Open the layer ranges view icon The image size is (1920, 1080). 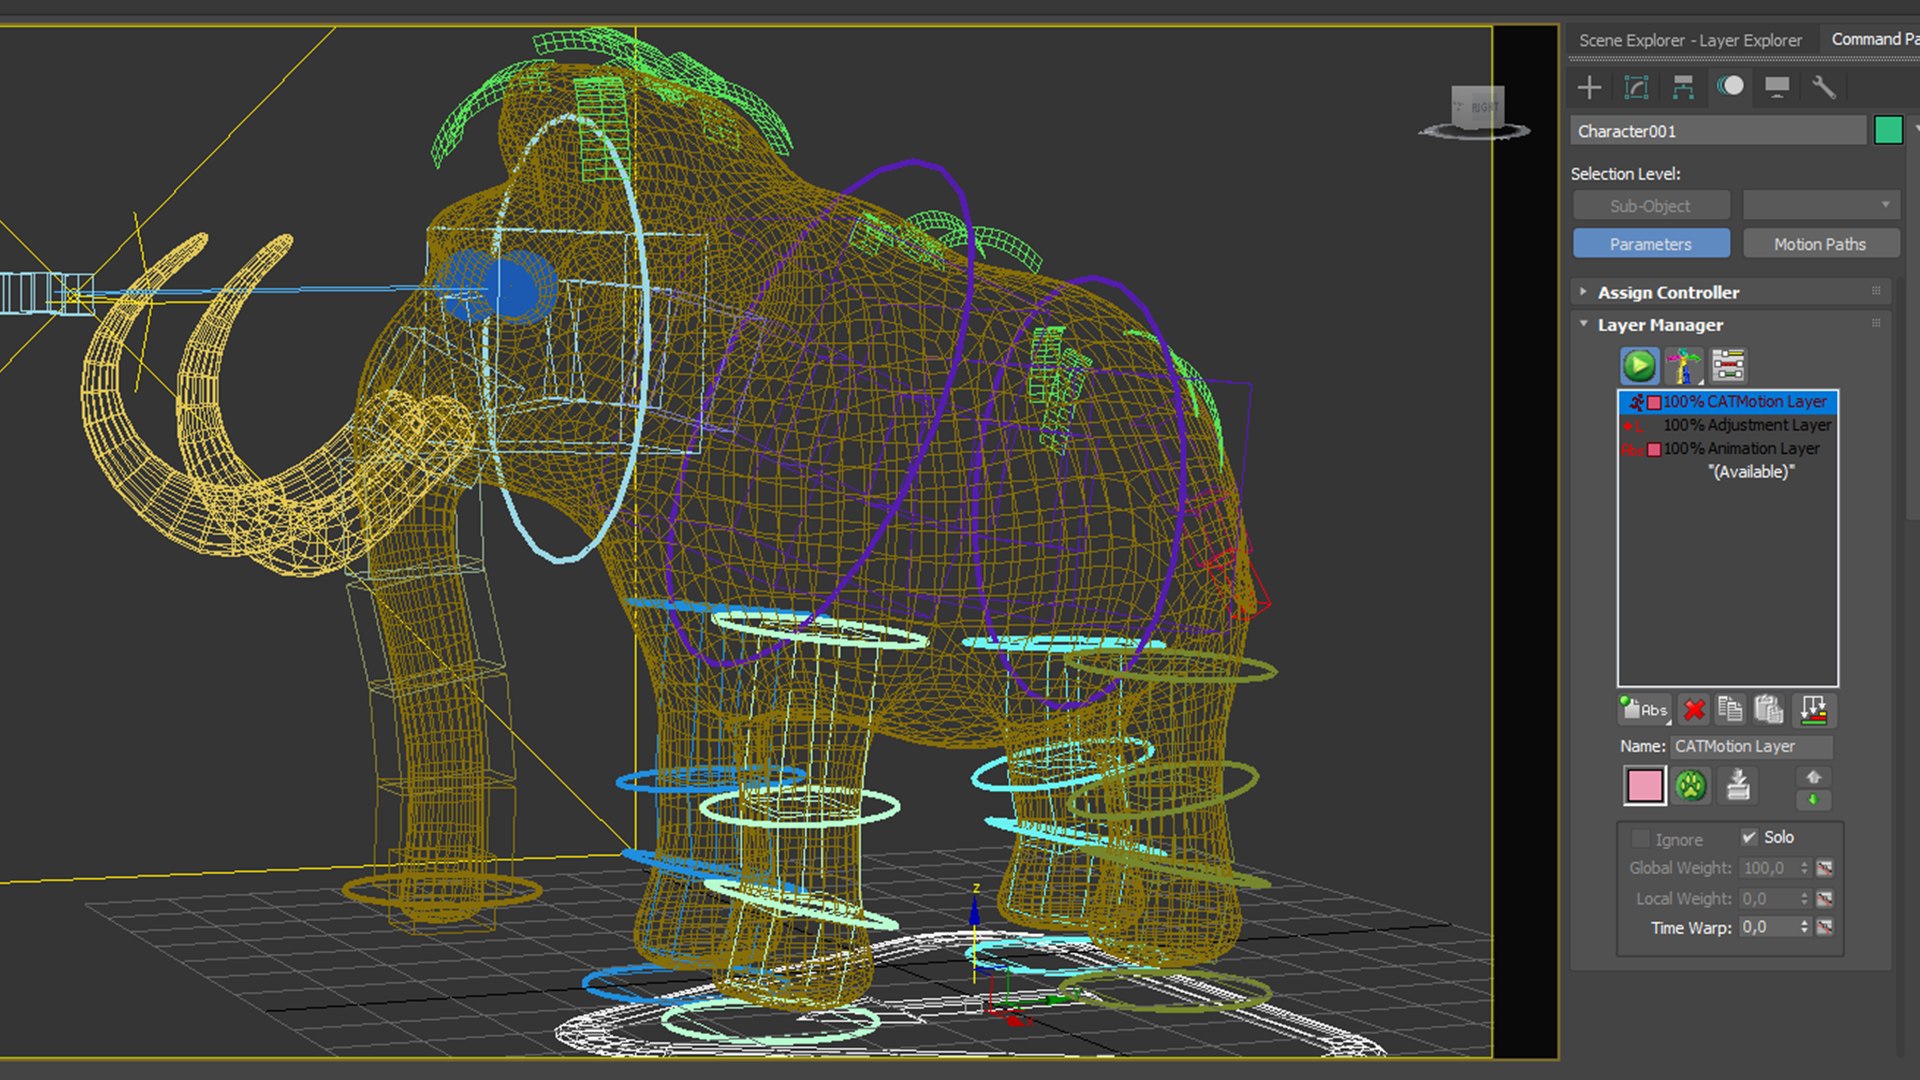point(1728,366)
